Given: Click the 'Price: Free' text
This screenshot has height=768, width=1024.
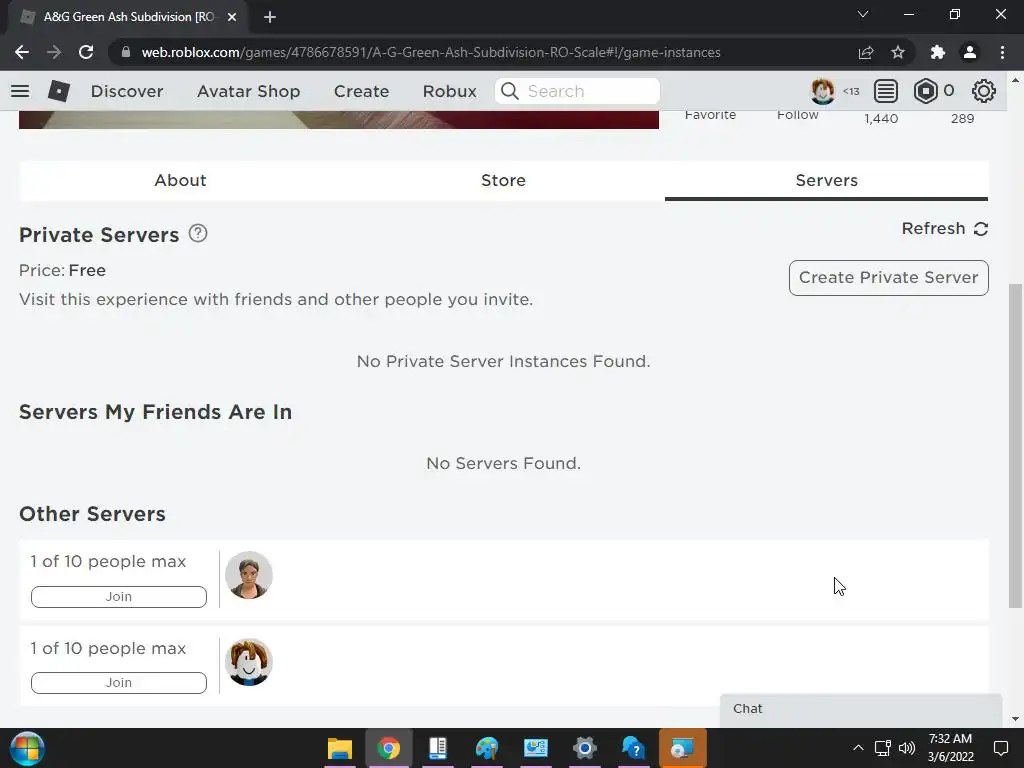Looking at the screenshot, I should (x=62, y=270).
